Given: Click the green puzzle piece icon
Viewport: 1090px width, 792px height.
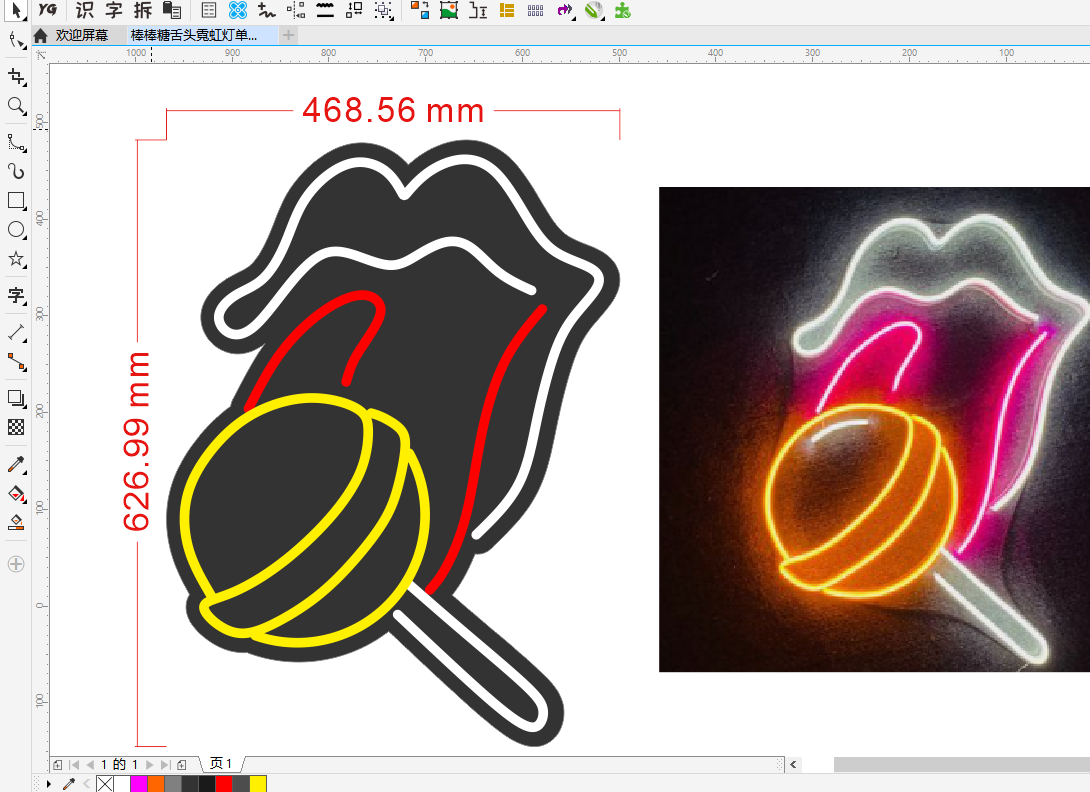Looking at the screenshot, I should [623, 10].
